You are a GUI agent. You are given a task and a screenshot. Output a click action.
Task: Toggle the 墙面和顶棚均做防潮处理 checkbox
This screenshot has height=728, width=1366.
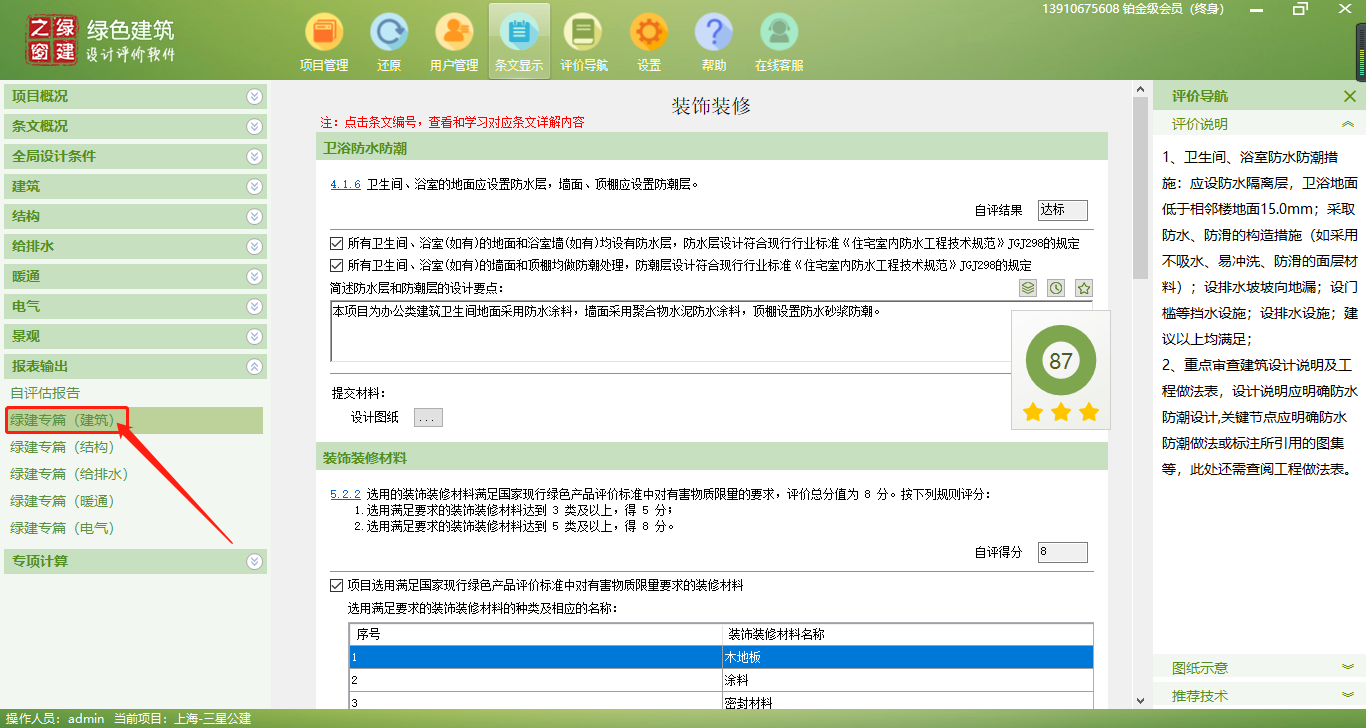tap(336, 265)
